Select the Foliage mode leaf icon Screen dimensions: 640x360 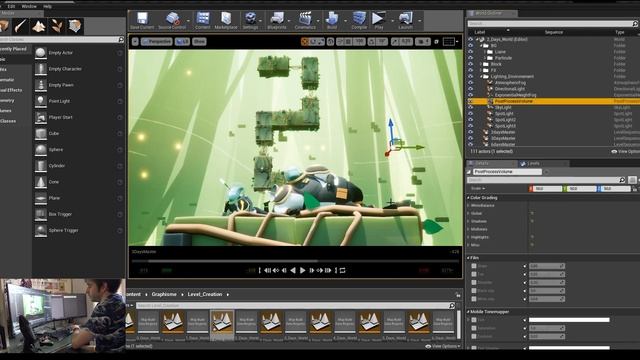coord(57,26)
